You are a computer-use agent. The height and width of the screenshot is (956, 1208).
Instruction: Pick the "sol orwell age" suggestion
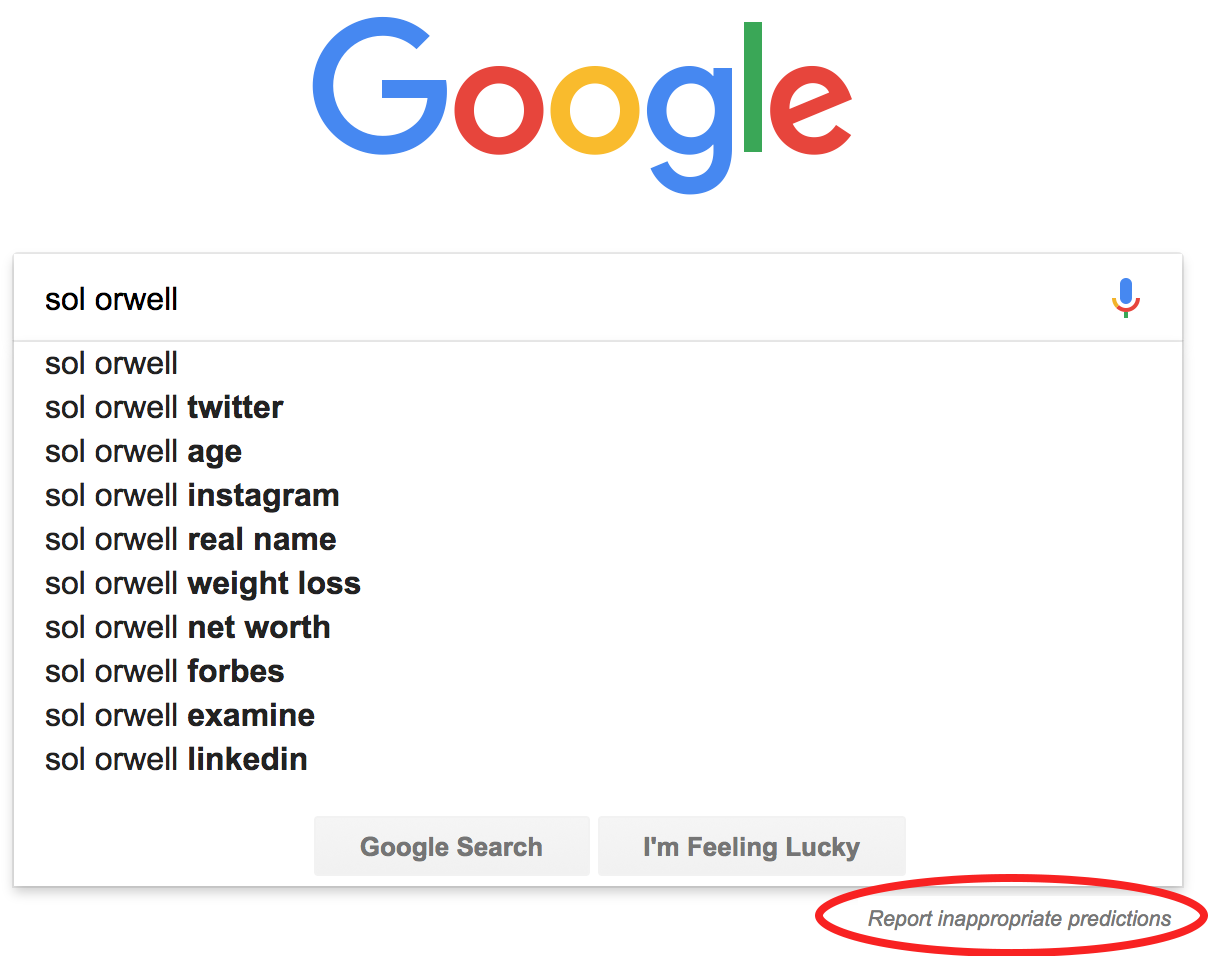coord(598,451)
